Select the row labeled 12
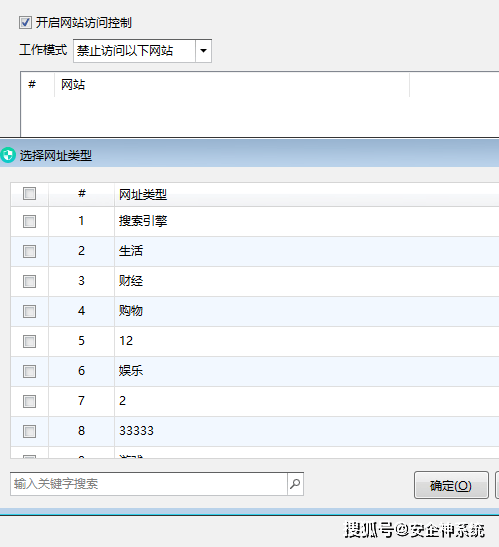The height and width of the screenshot is (547, 499). 255,341
